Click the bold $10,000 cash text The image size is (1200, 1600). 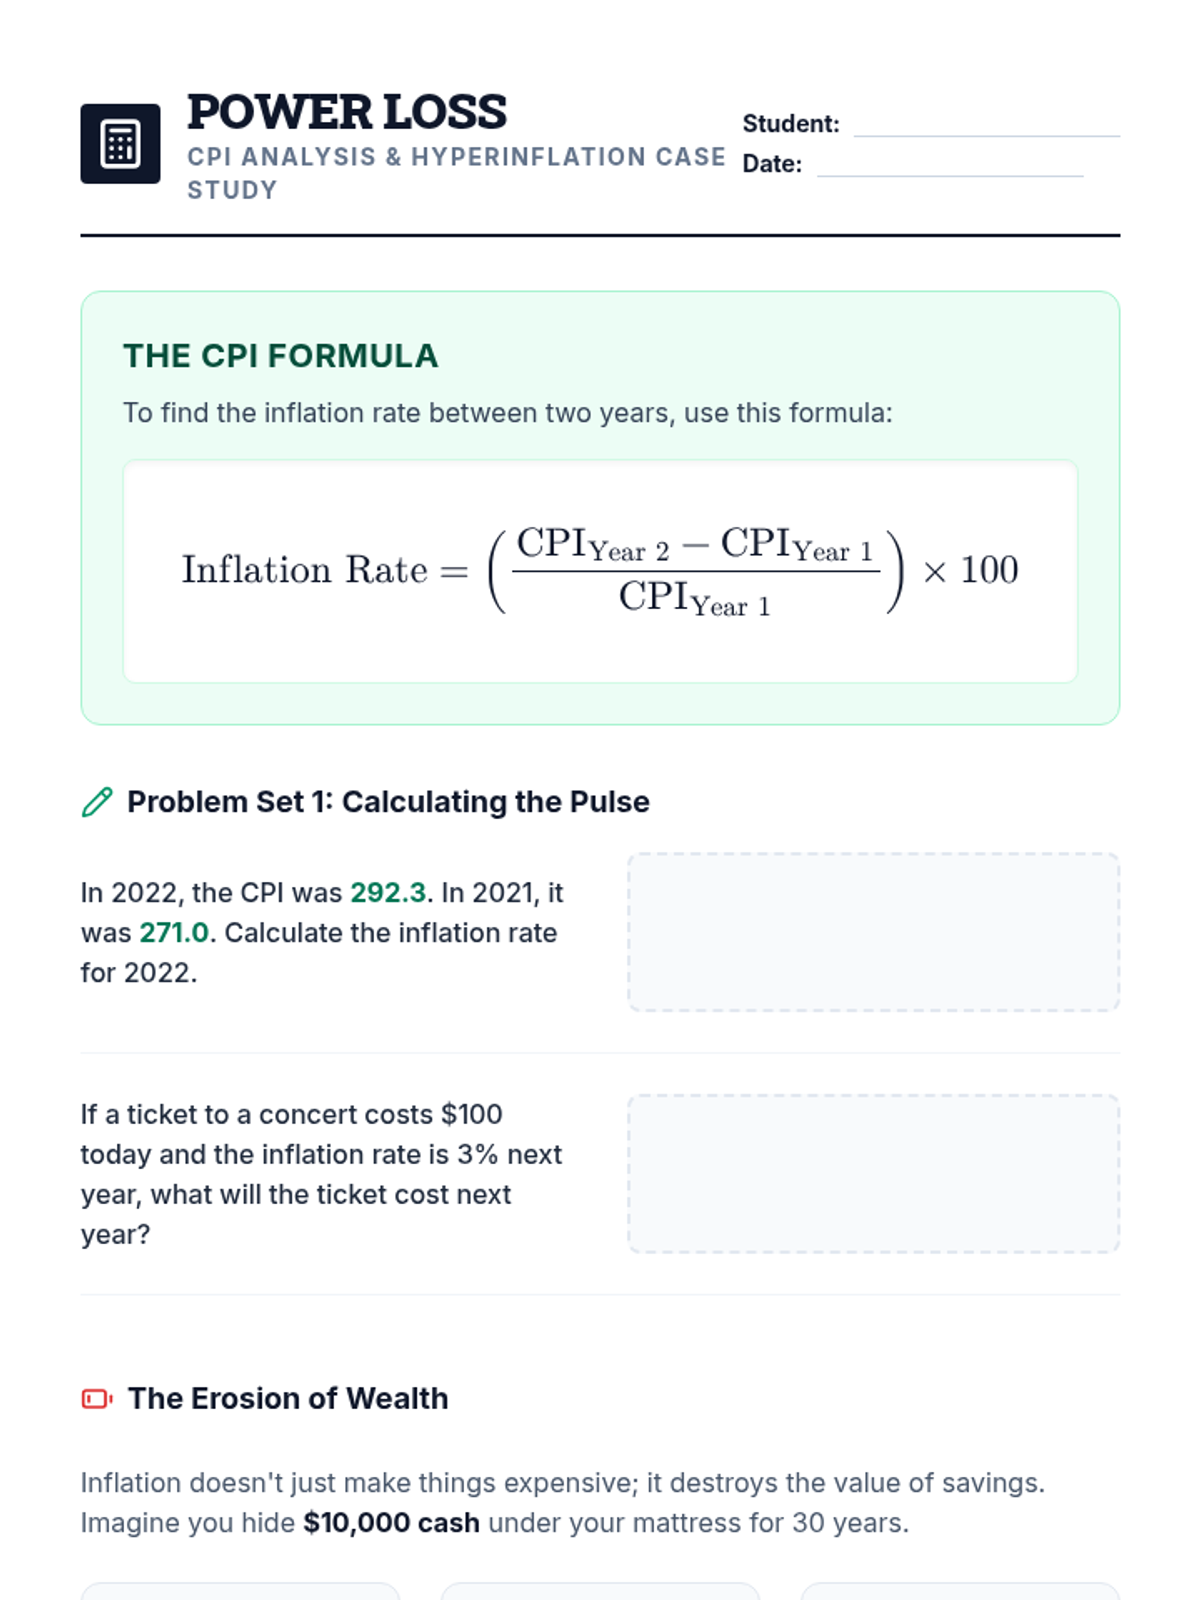pos(391,1523)
